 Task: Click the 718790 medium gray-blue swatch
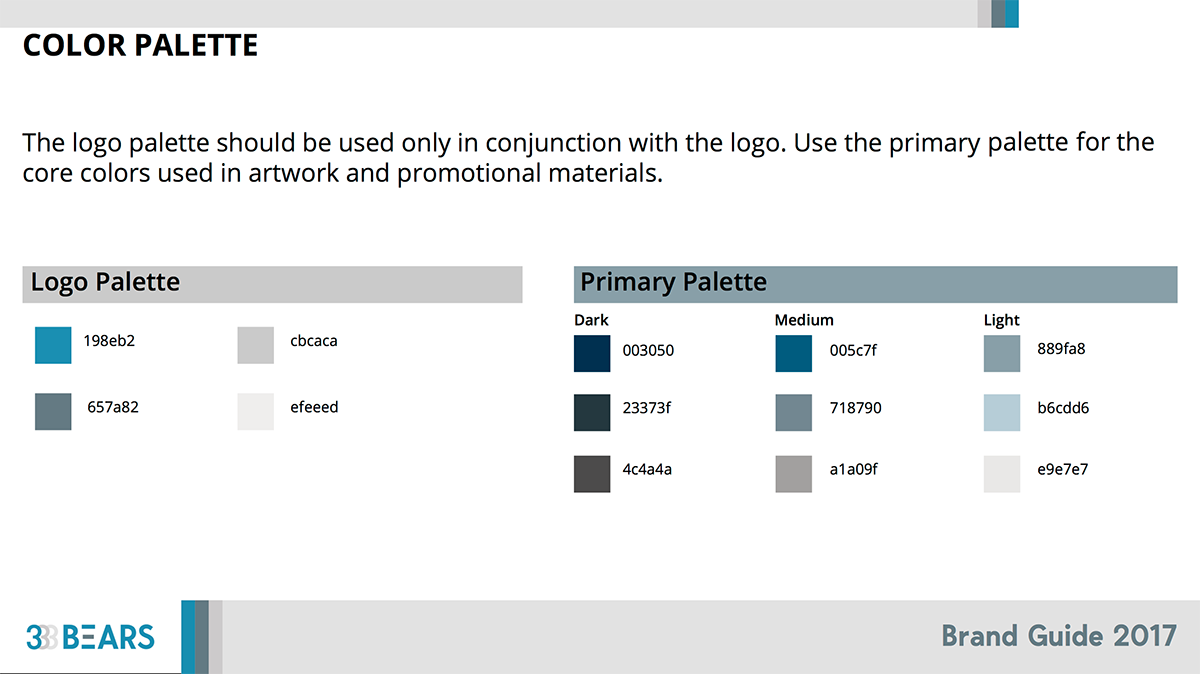tap(794, 413)
